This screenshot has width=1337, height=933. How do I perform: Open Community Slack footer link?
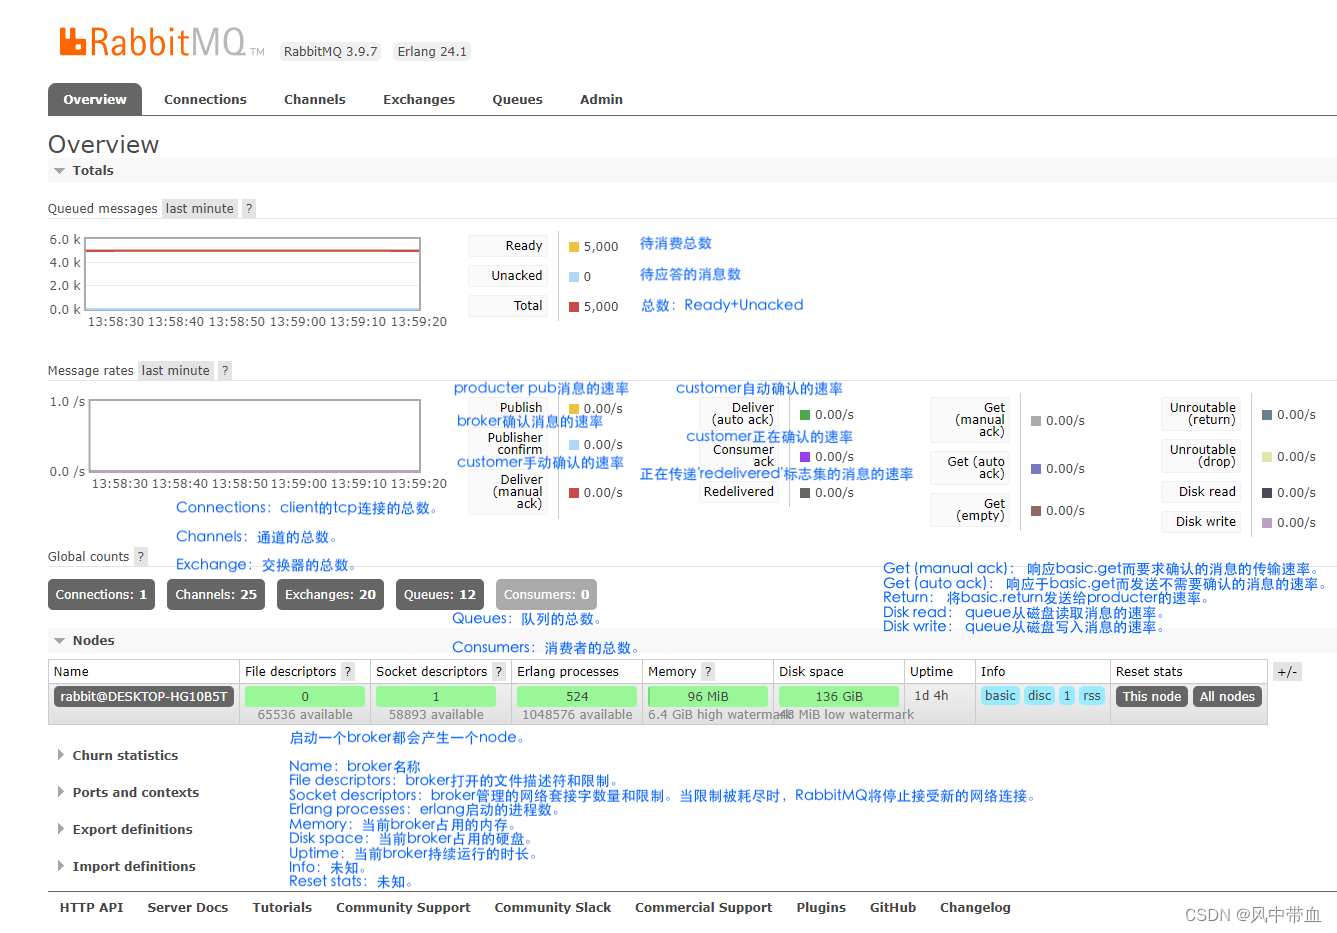(553, 907)
